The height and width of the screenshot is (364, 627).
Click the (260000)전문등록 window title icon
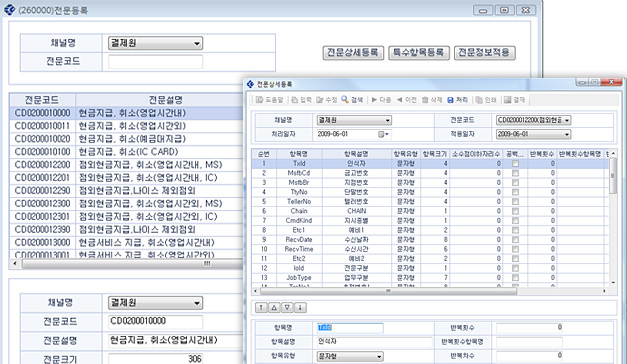click(10, 10)
